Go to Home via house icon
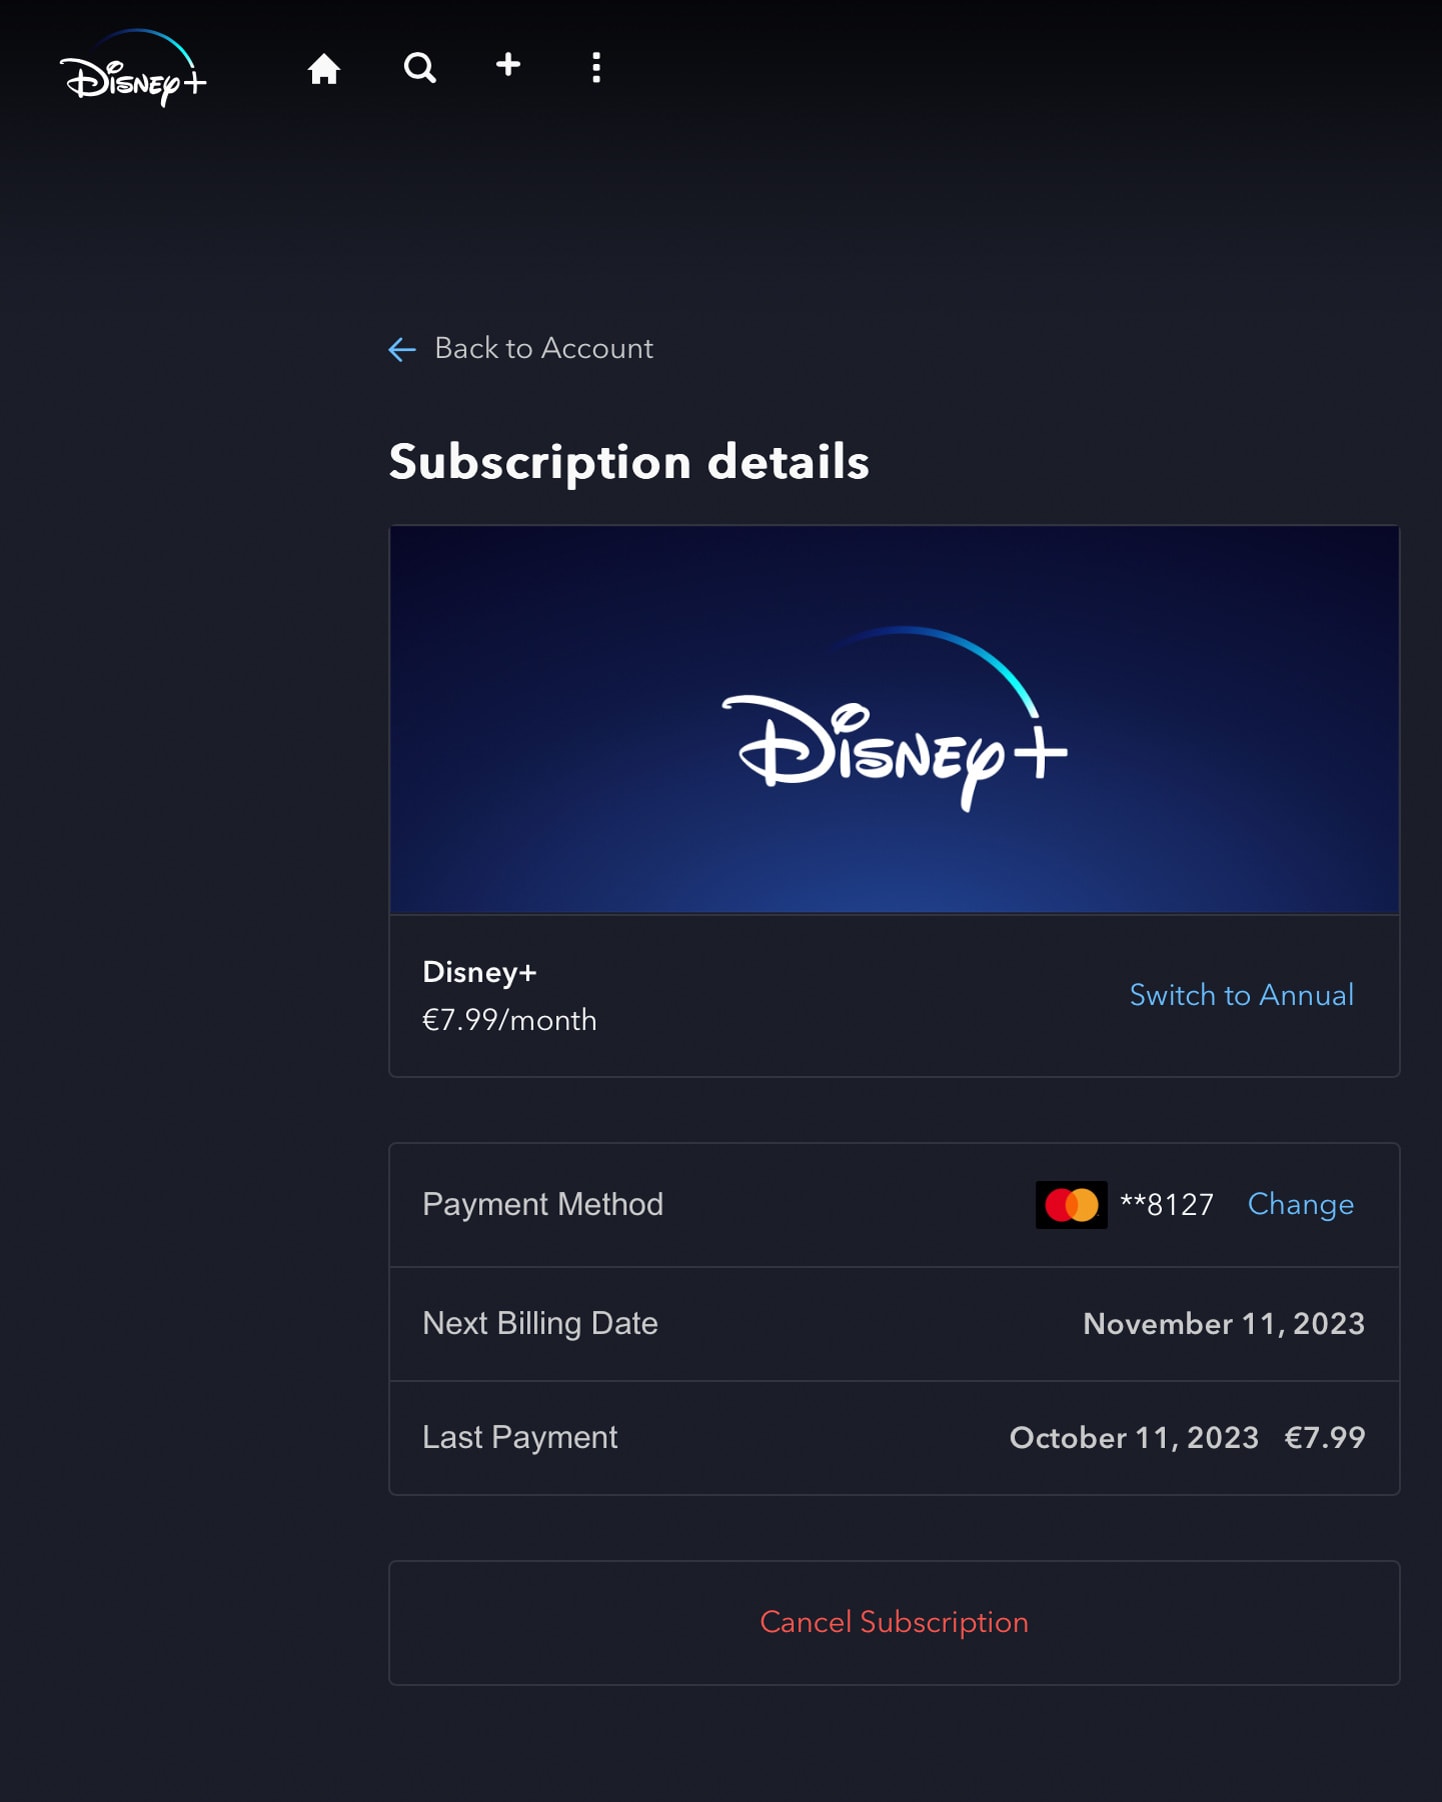Screen dimensions: 1442x1802 point(324,68)
